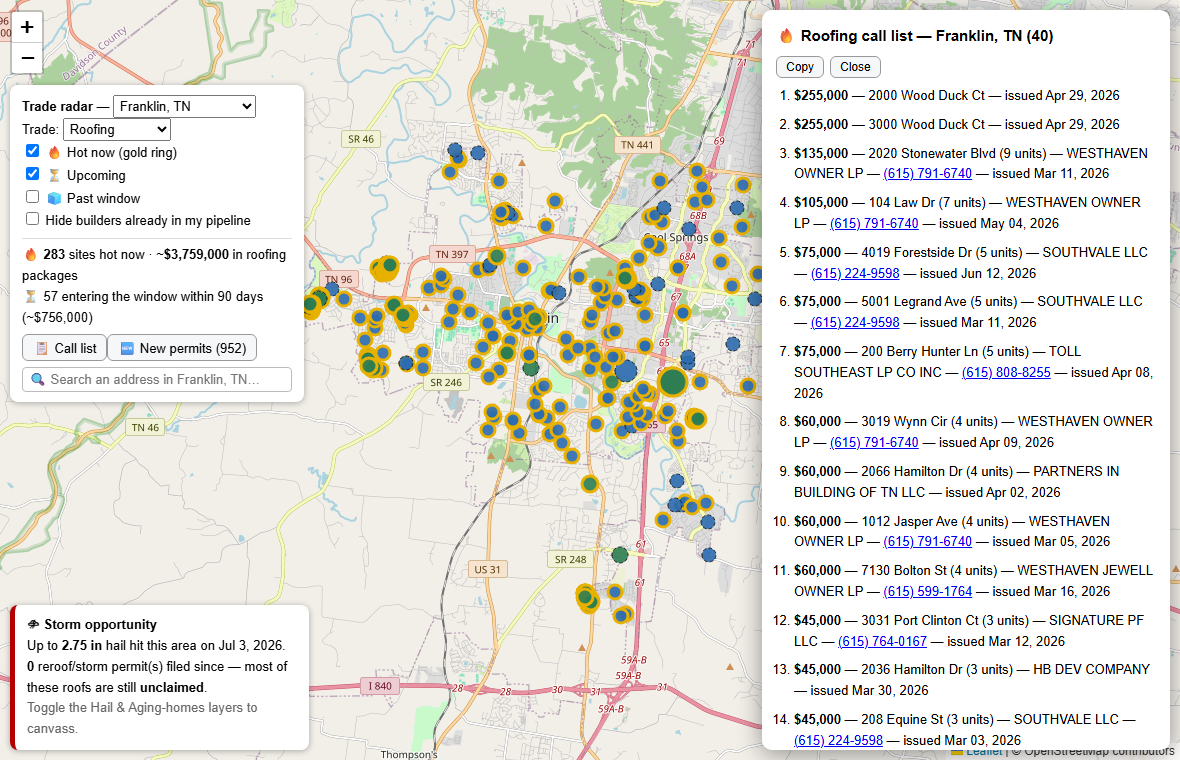Copy the roofing call list
Viewport: 1180px width, 760px height.
800,67
